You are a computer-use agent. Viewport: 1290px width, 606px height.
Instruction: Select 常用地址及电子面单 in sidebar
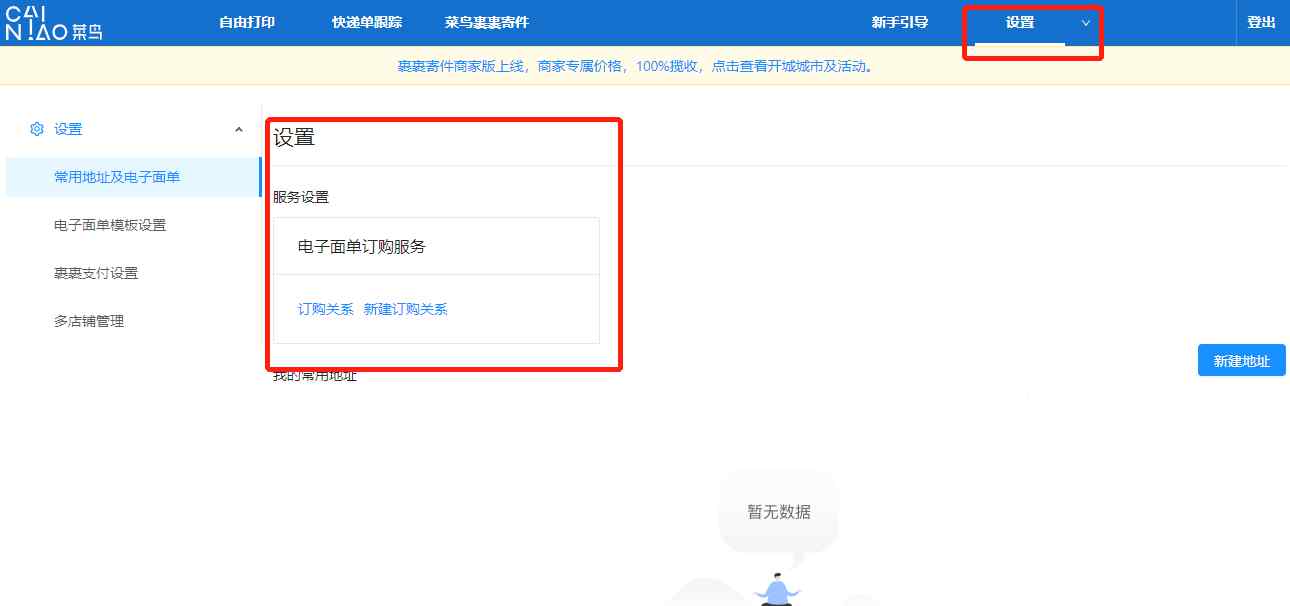[x=133, y=177]
